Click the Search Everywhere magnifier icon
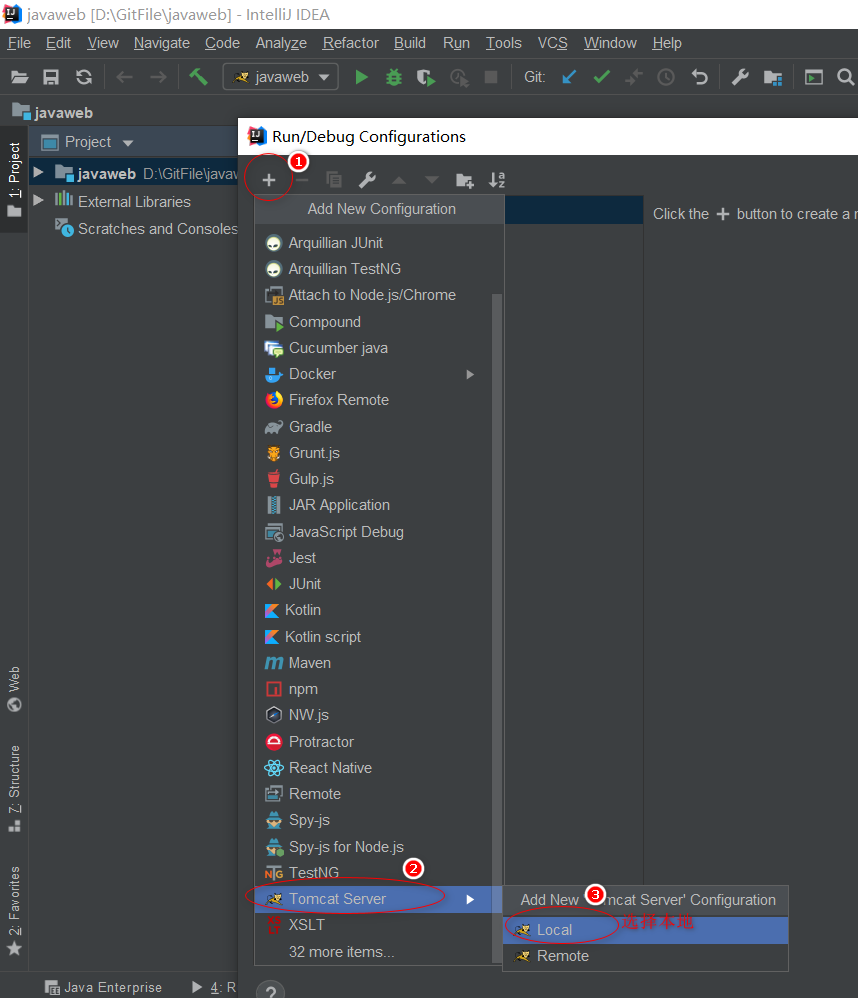The height and width of the screenshot is (998, 858). pyautogui.click(x=845, y=77)
